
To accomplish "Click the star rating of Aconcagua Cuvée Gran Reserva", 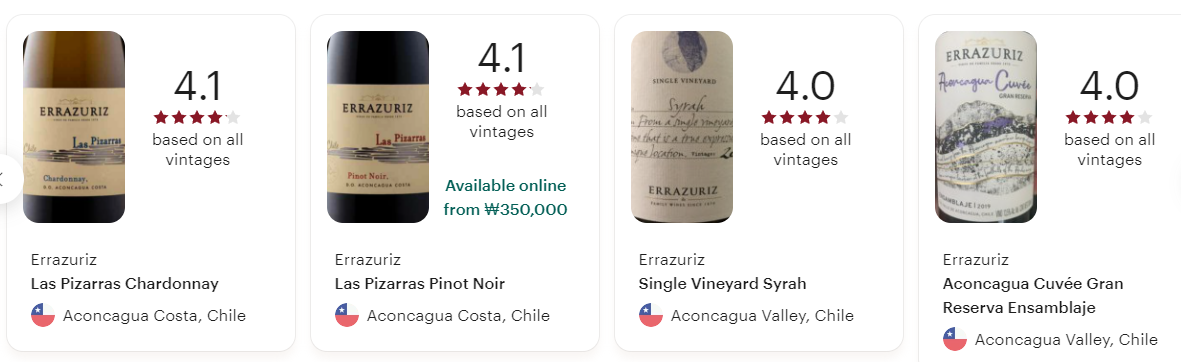I will click(x=1109, y=117).
